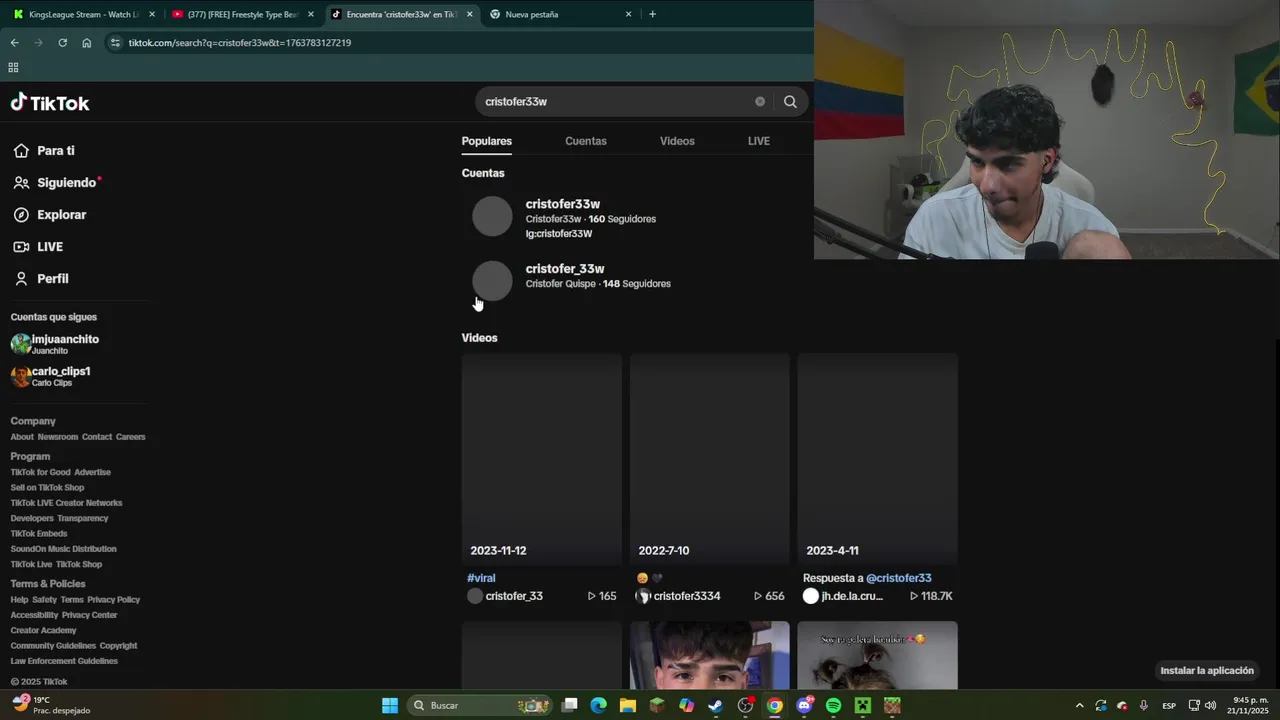Click Instalar la aplicación button

(x=1207, y=671)
